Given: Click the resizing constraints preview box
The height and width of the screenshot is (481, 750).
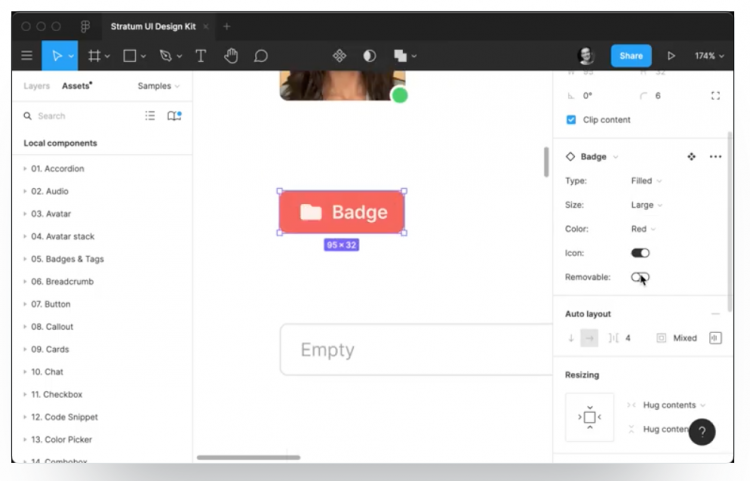Looking at the screenshot, I should coord(589,417).
